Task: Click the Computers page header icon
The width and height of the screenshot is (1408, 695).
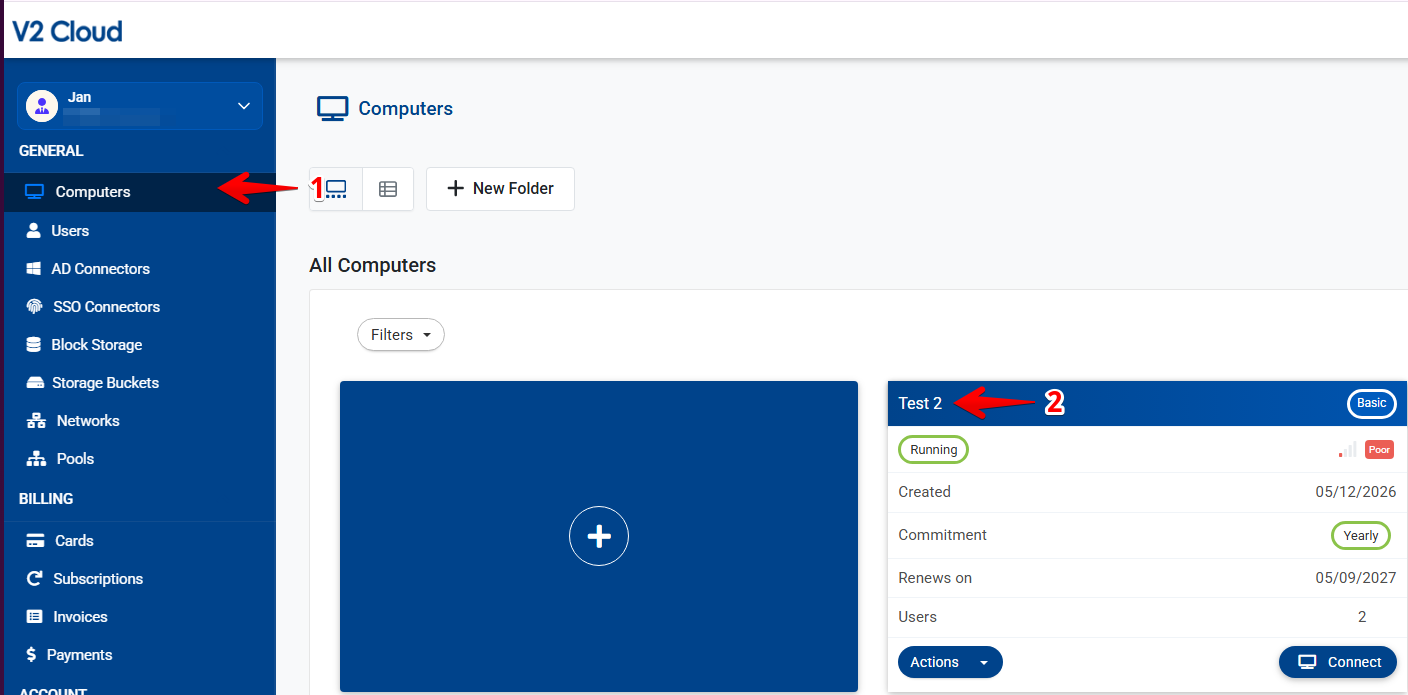Action: click(332, 109)
